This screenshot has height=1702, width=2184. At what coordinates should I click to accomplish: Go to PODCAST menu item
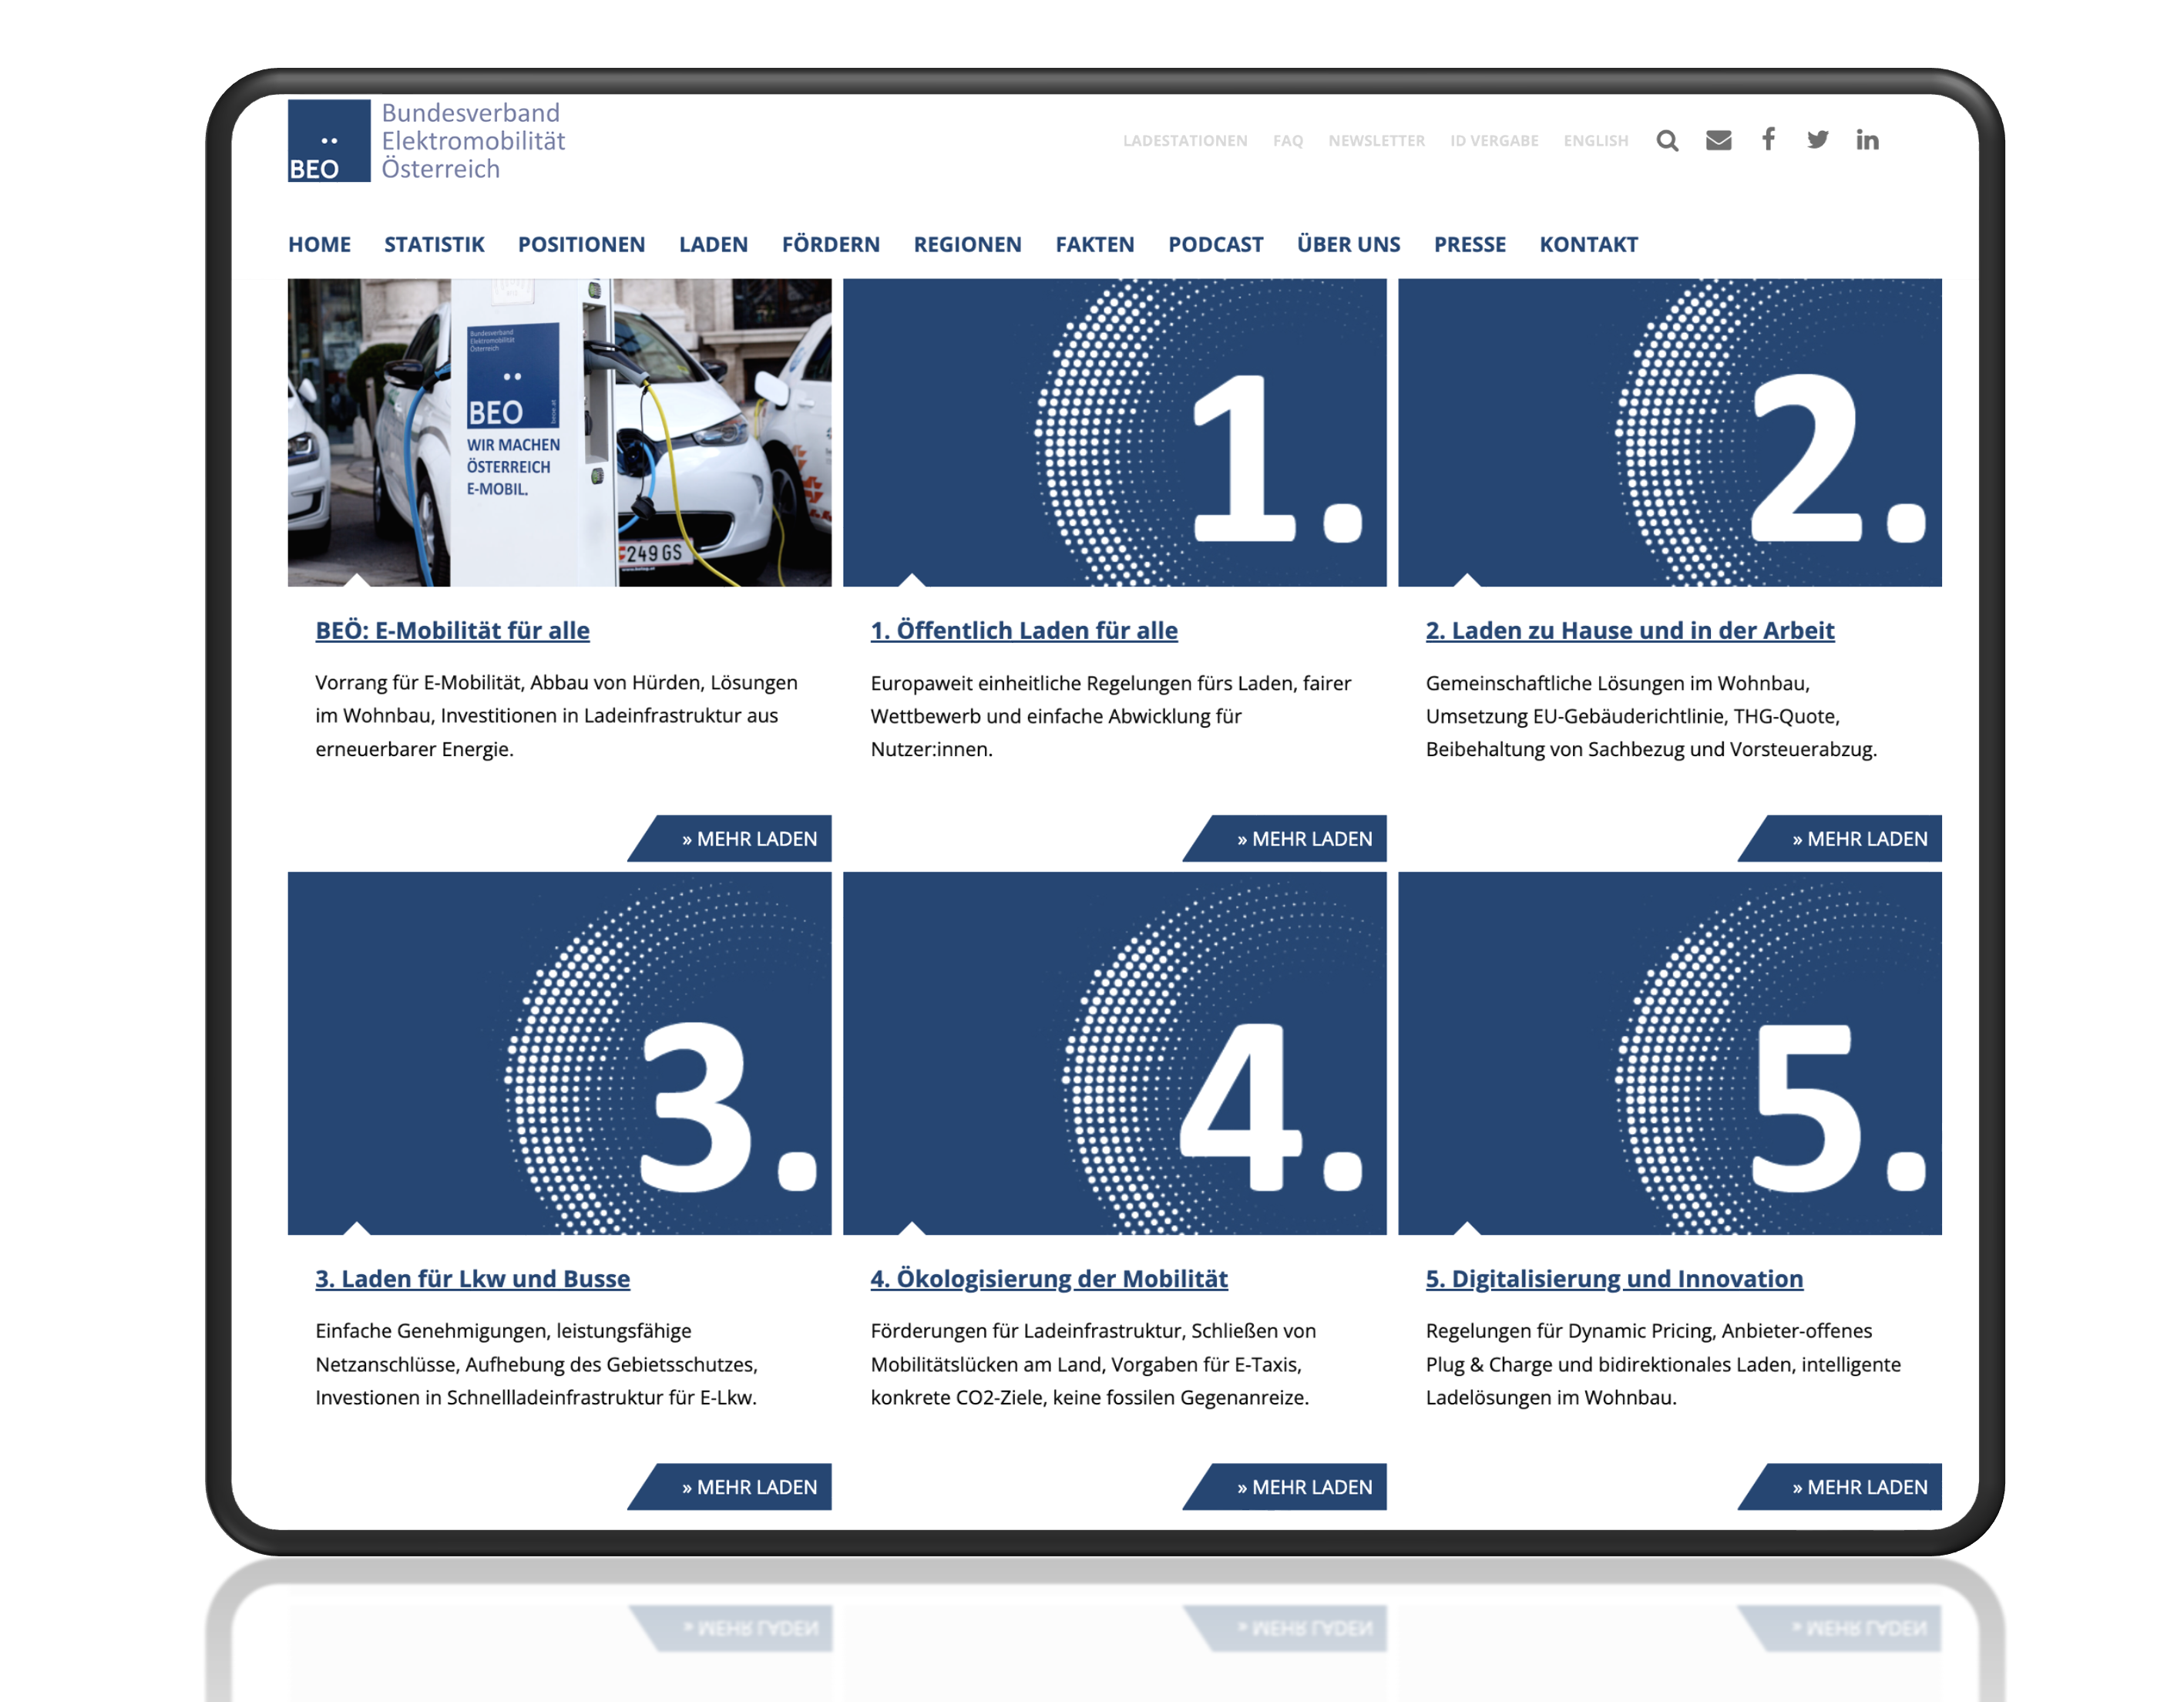coord(1215,245)
